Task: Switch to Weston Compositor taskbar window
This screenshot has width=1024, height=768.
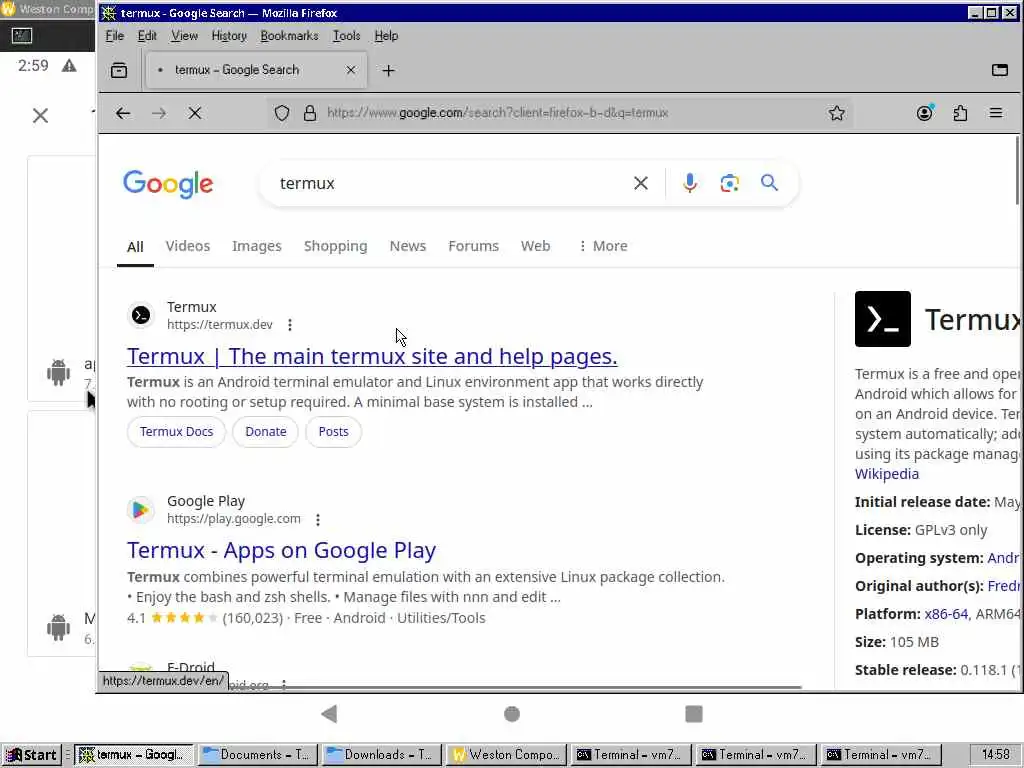Action: click(507, 755)
